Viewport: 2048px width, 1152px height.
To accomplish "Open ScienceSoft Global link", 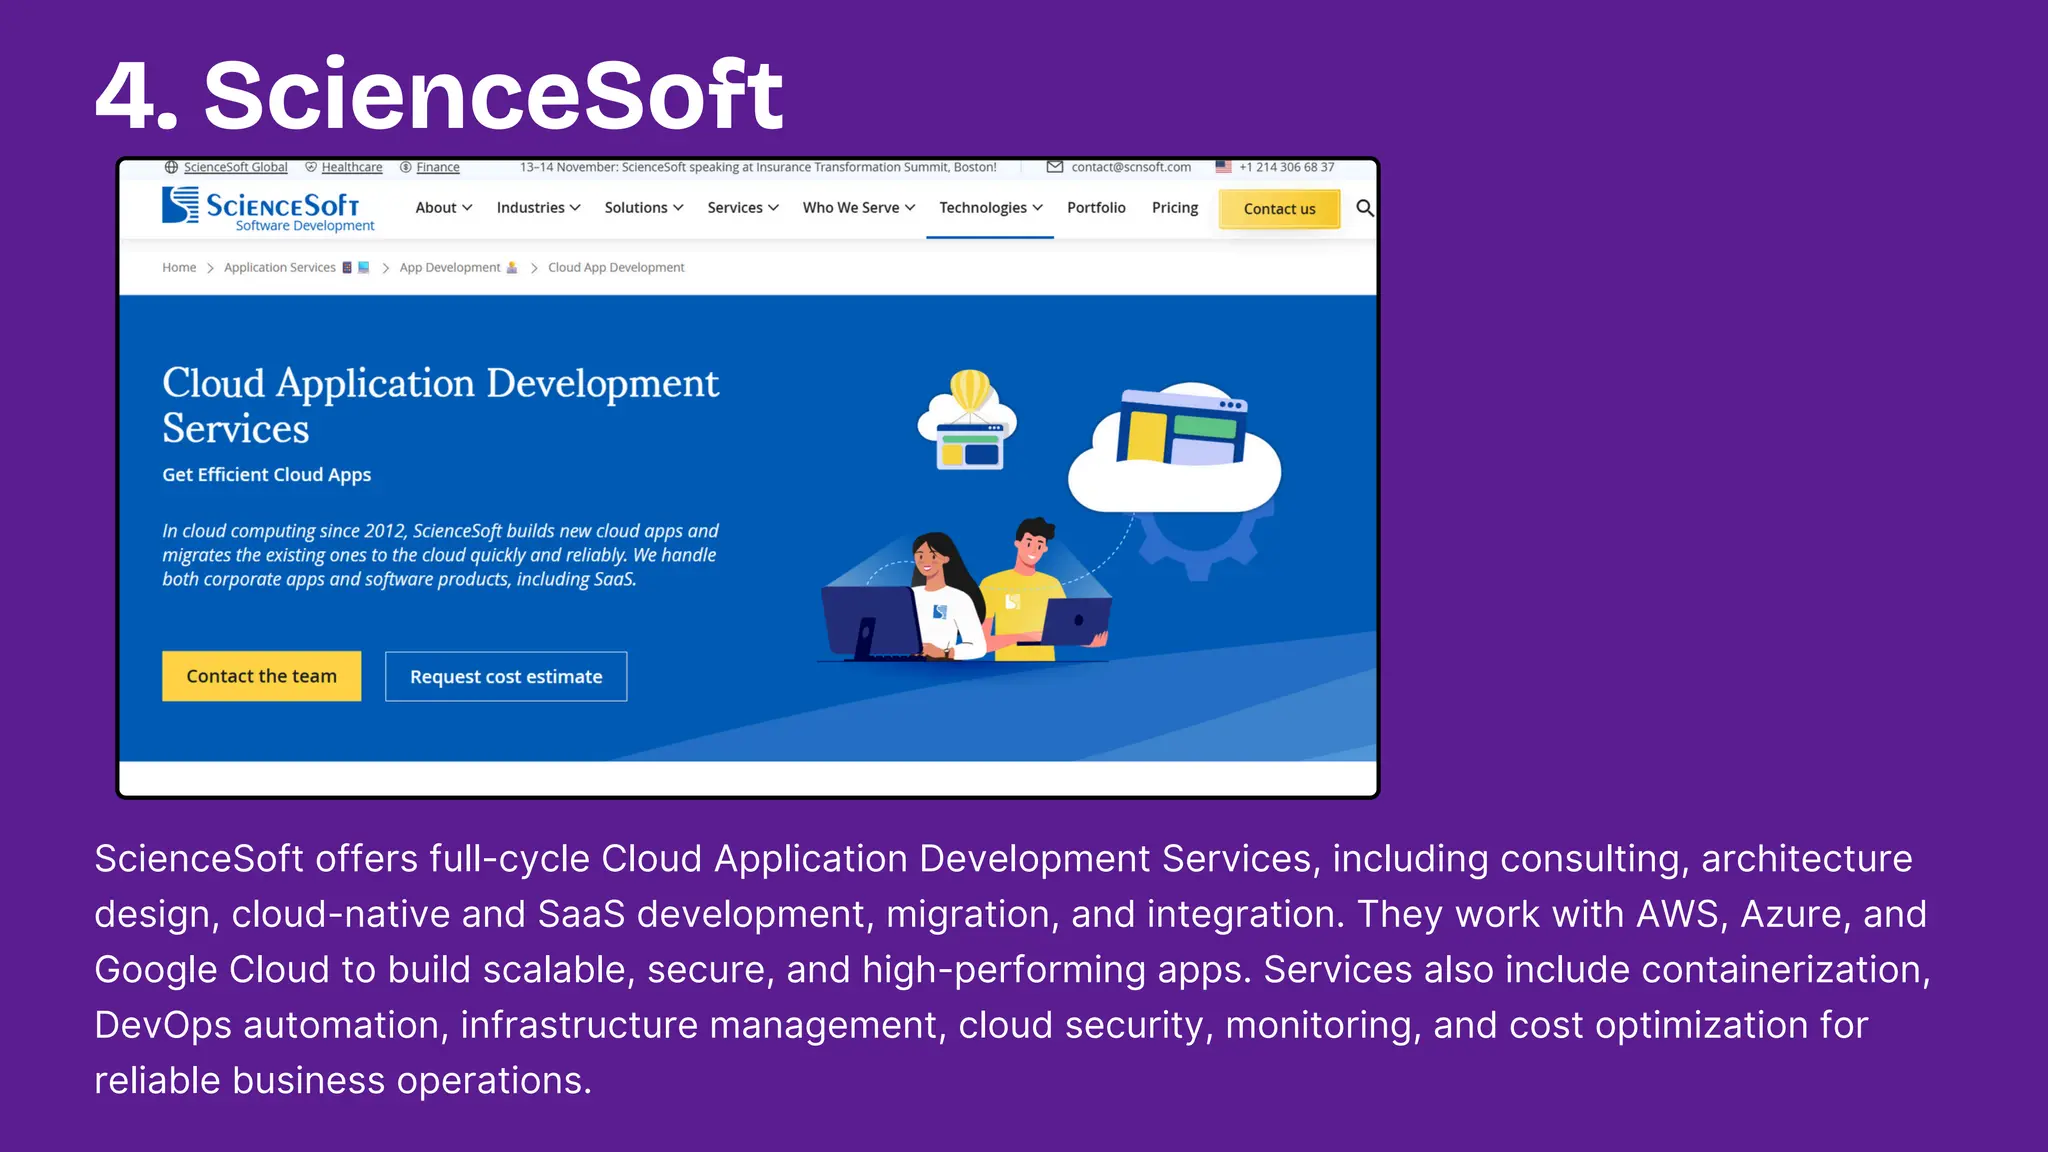I will coord(235,167).
